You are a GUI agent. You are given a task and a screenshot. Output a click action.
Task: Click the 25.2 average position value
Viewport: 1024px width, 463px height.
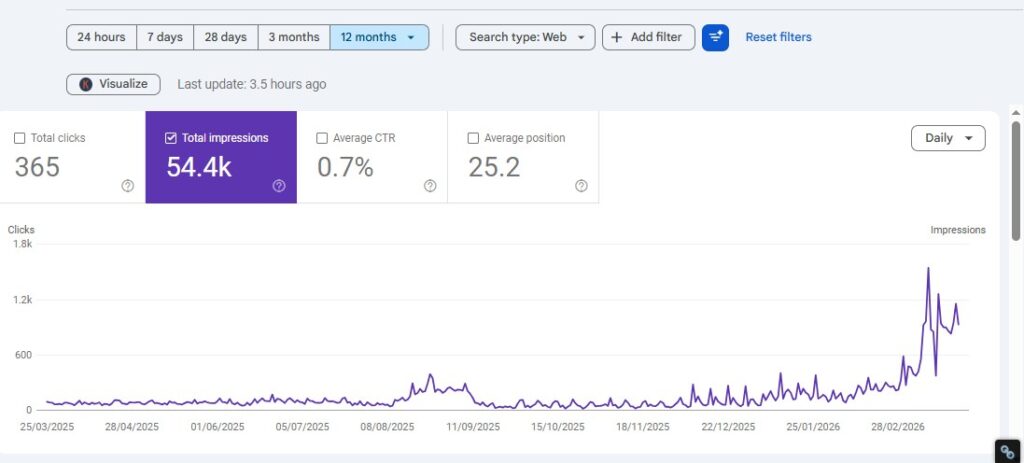point(494,167)
